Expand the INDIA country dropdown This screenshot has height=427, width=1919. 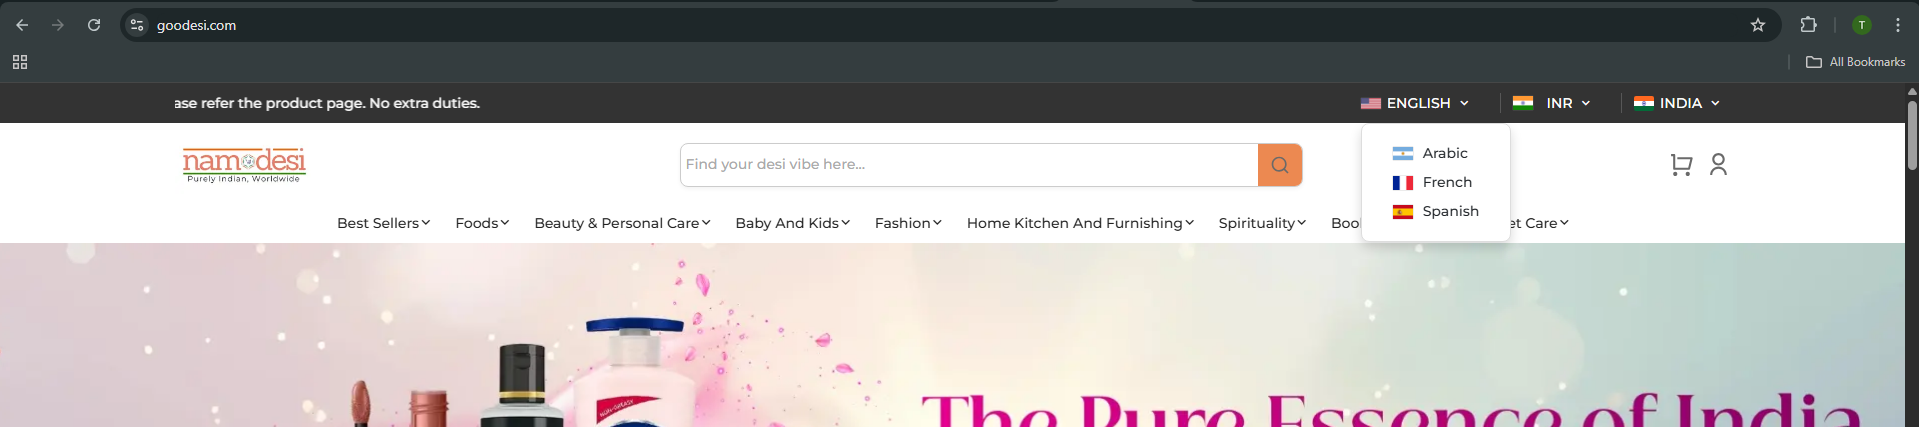click(x=1677, y=103)
